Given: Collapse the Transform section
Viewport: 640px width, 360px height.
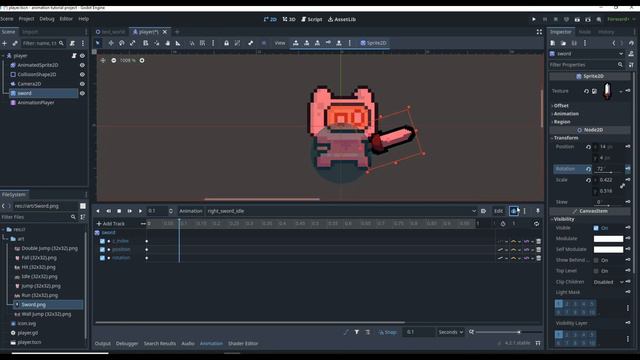Looking at the screenshot, I should coord(566,138).
